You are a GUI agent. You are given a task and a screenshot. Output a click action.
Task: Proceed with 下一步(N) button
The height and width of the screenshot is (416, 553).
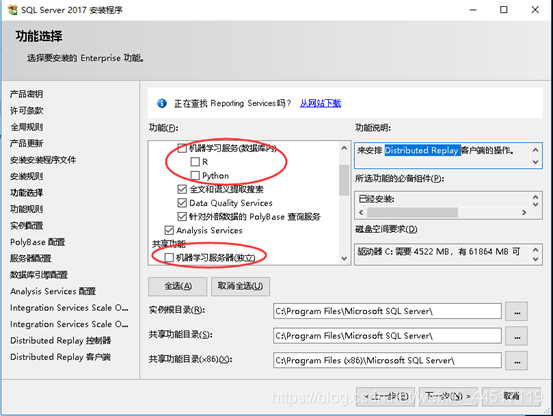pyautogui.click(x=448, y=397)
